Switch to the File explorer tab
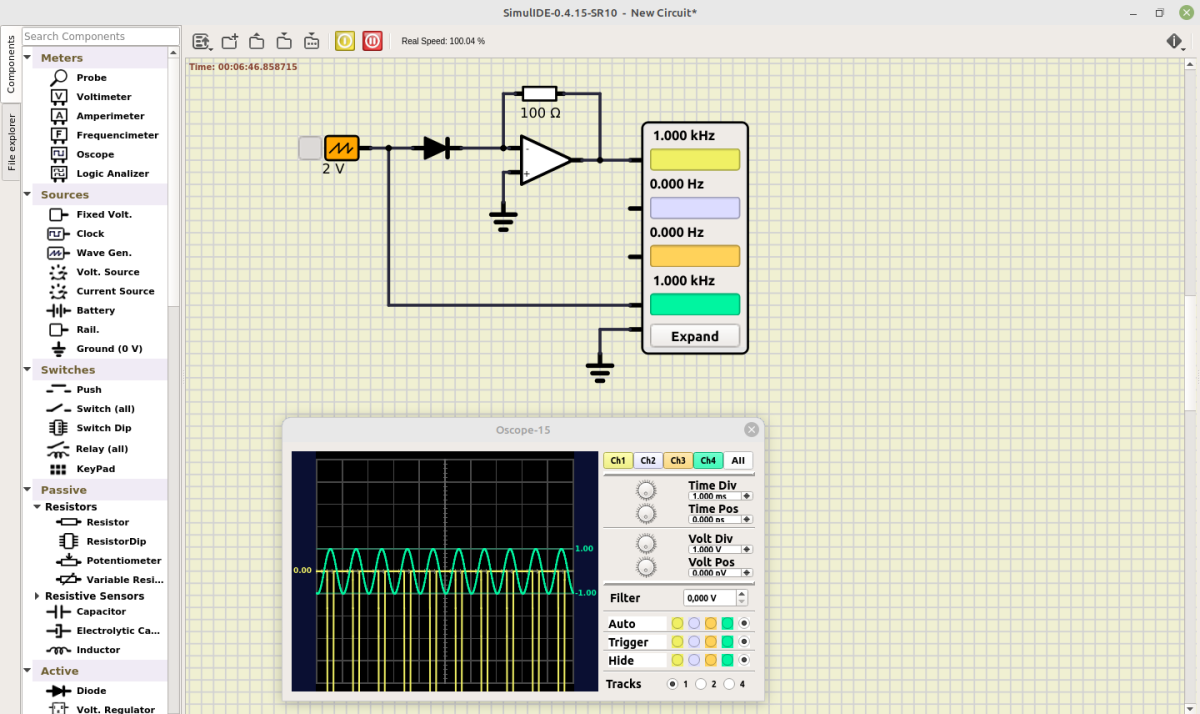This screenshot has height=714, width=1200. 12,141
